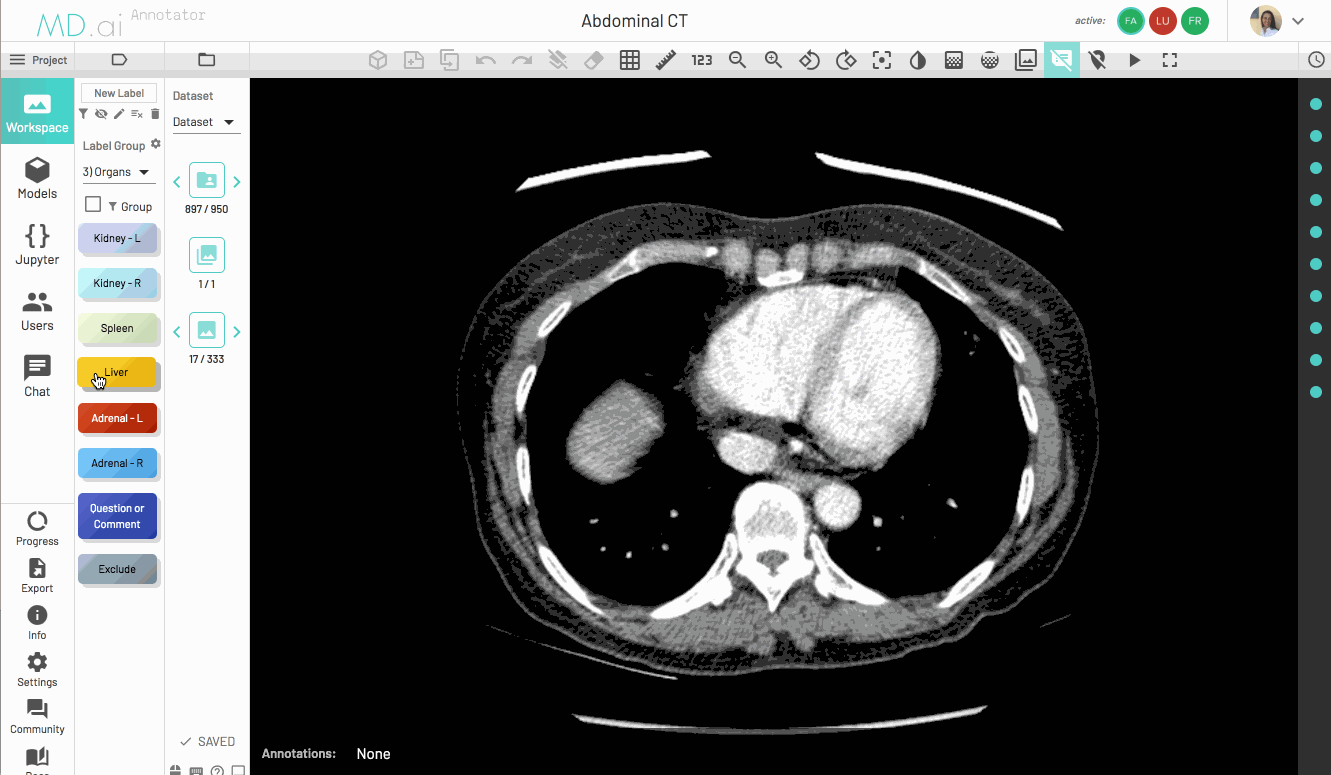1331x775 pixels.
Task: Open the user profile dropdown arrow
Action: (x=1298, y=21)
